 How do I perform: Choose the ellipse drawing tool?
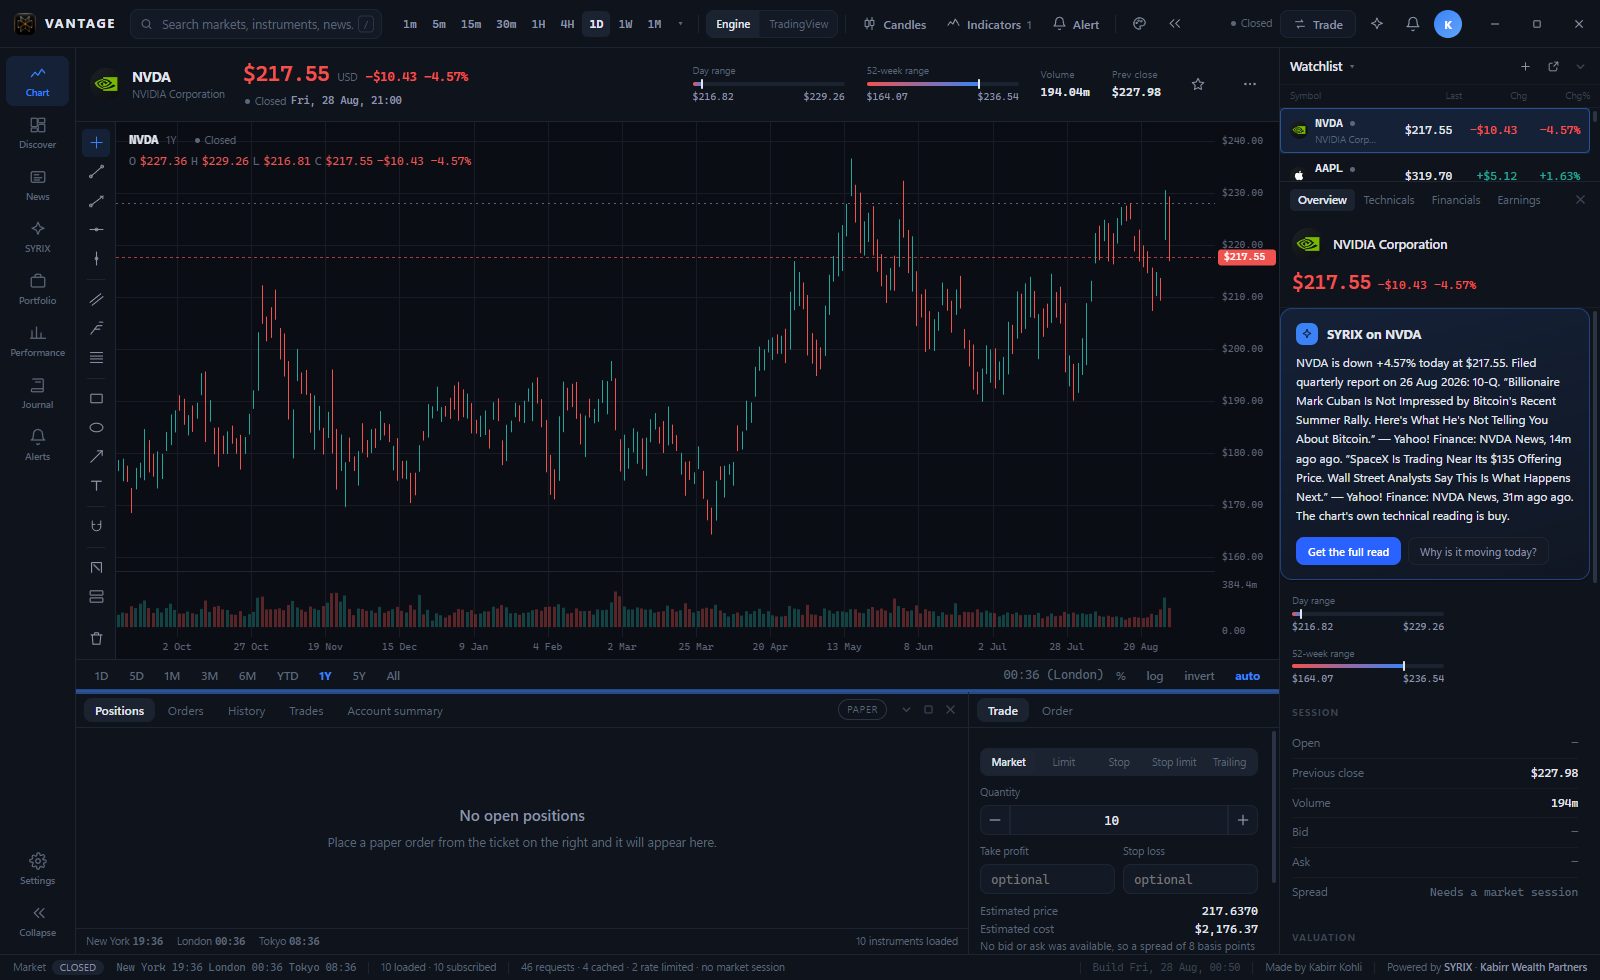point(96,428)
